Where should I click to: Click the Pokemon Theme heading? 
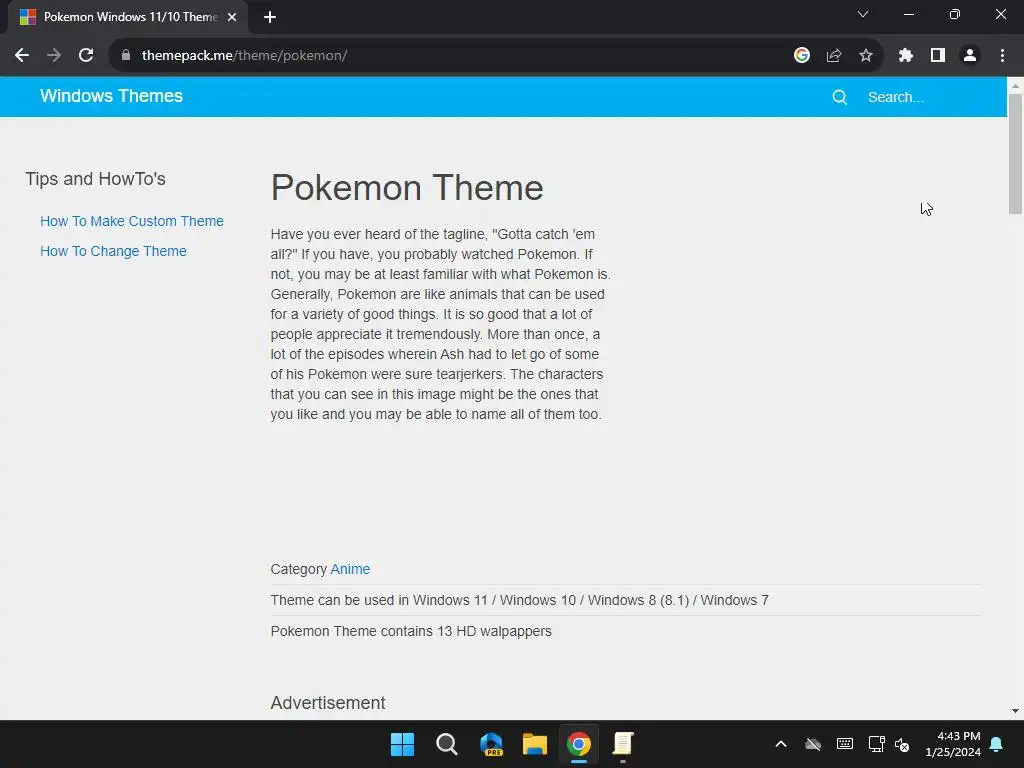coord(407,188)
